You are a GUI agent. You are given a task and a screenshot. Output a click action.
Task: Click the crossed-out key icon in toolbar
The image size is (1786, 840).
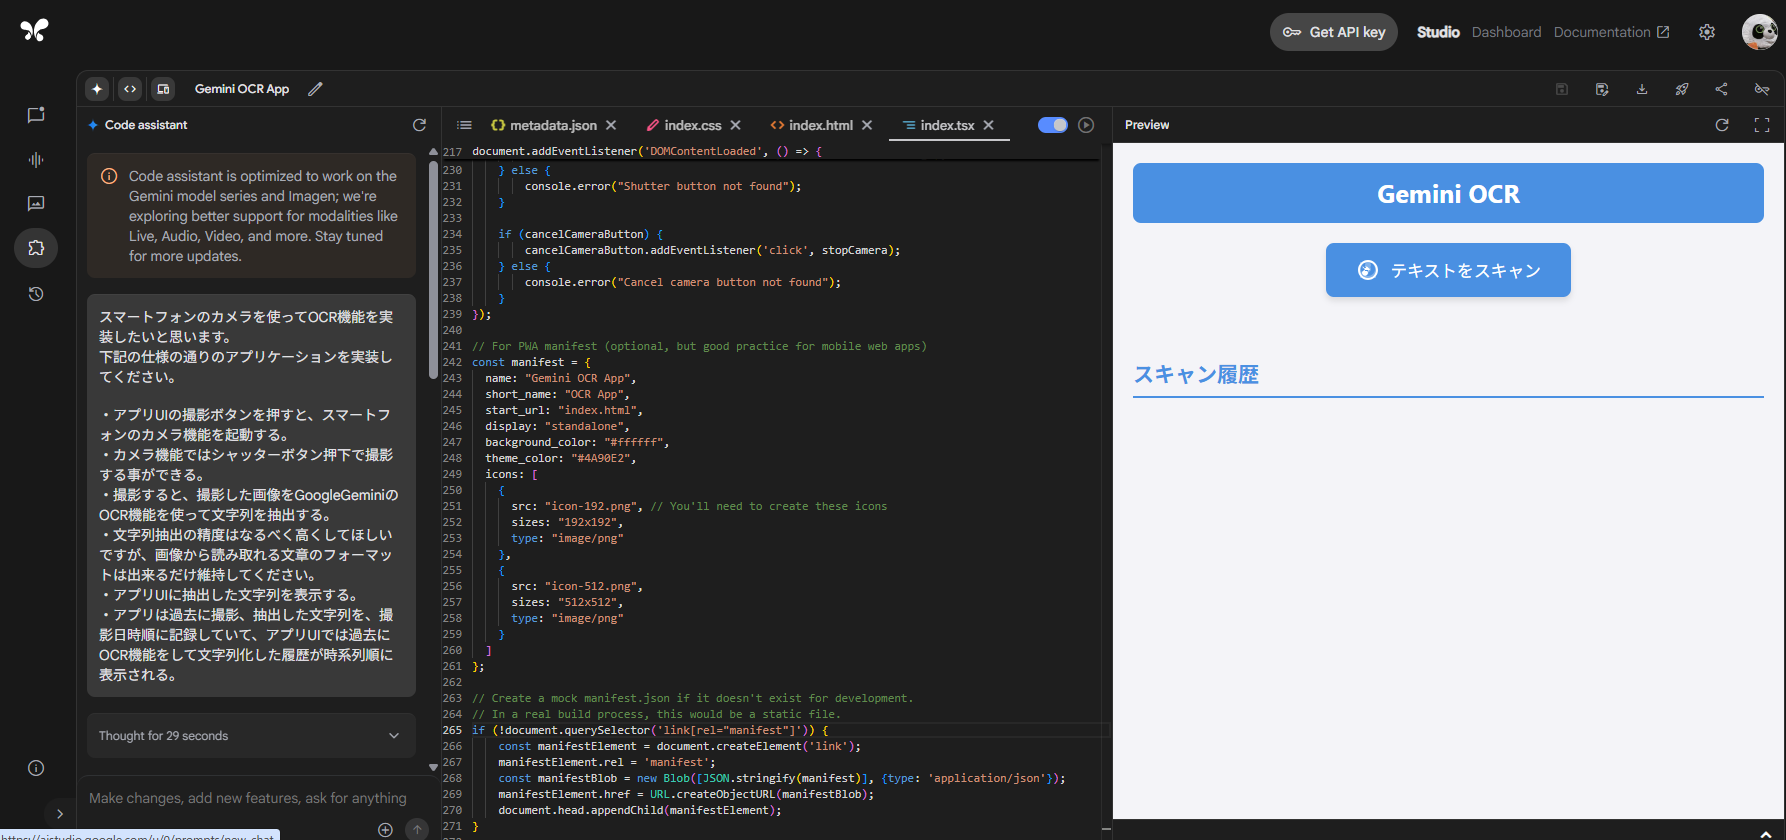coord(1762,89)
